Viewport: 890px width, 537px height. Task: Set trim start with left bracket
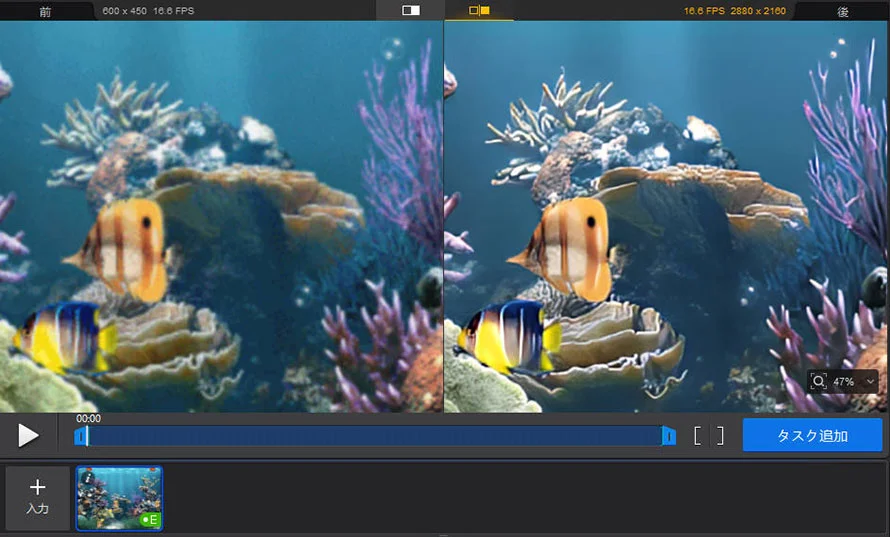coord(698,436)
